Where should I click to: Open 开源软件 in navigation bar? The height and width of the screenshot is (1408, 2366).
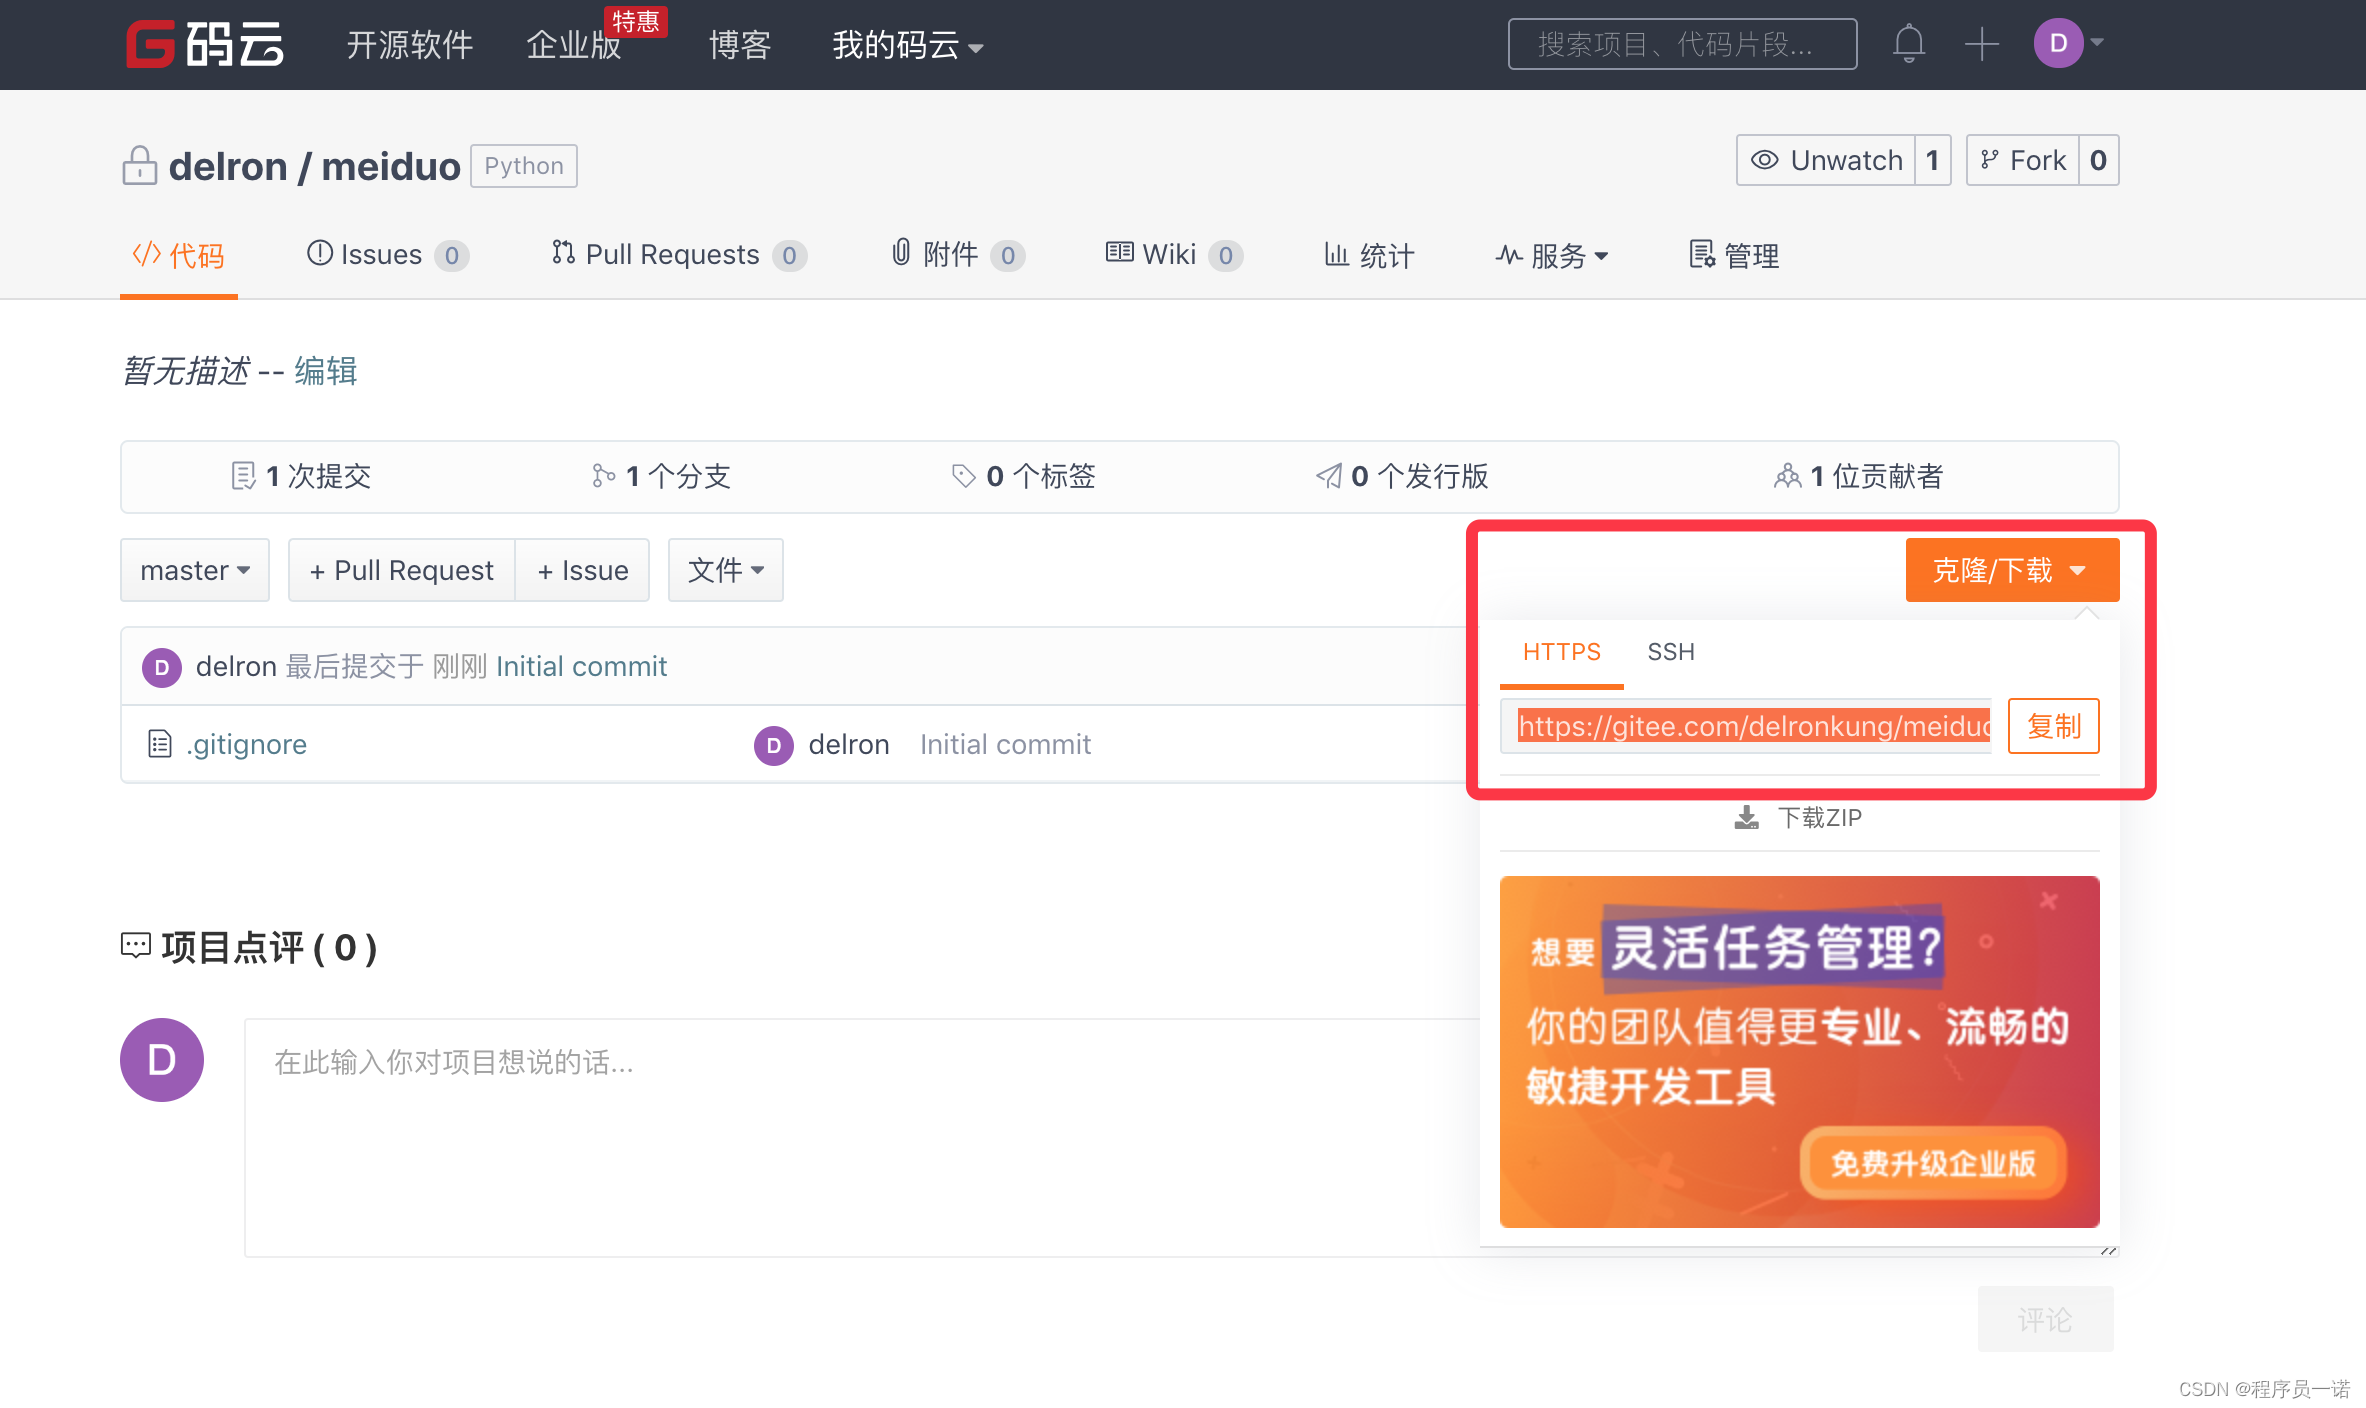[x=410, y=45]
